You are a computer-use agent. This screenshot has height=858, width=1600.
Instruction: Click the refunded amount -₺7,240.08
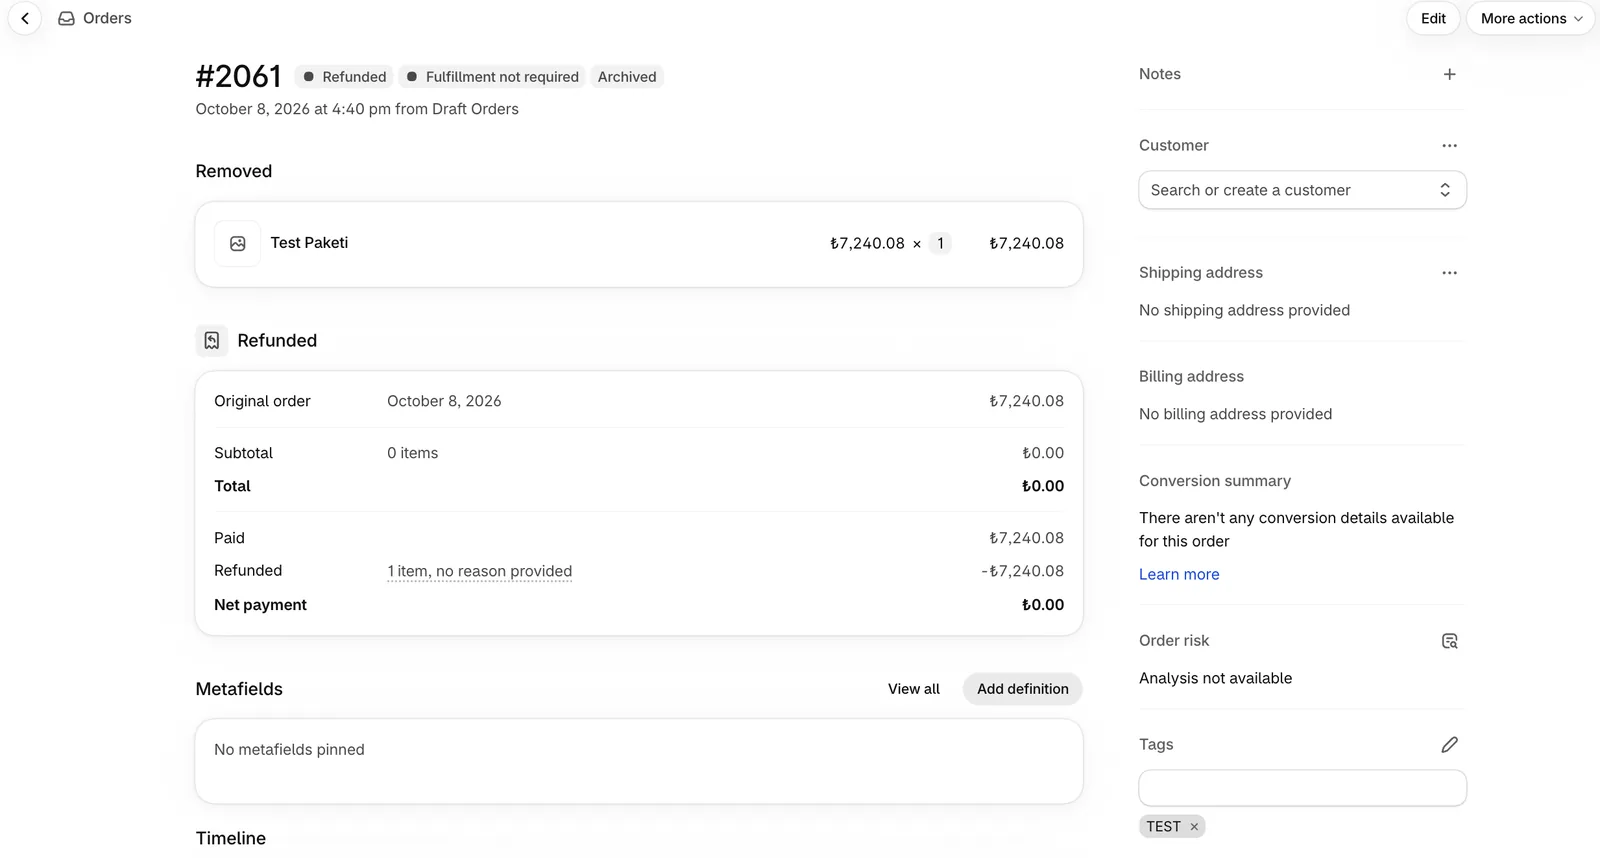pyautogui.click(x=1022, y=572)
